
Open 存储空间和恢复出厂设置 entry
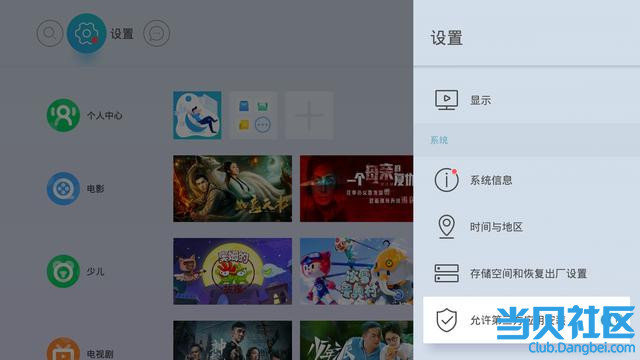pyautogui.click(x=527, y=273)
